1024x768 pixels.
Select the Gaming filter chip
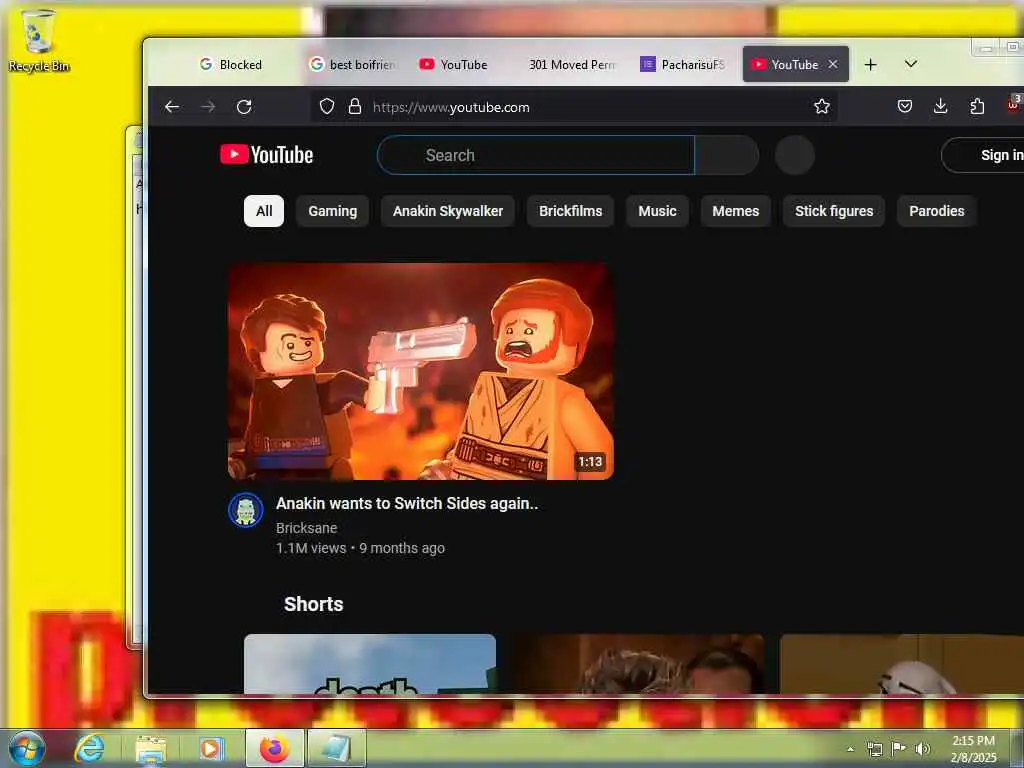pos(332,211)
